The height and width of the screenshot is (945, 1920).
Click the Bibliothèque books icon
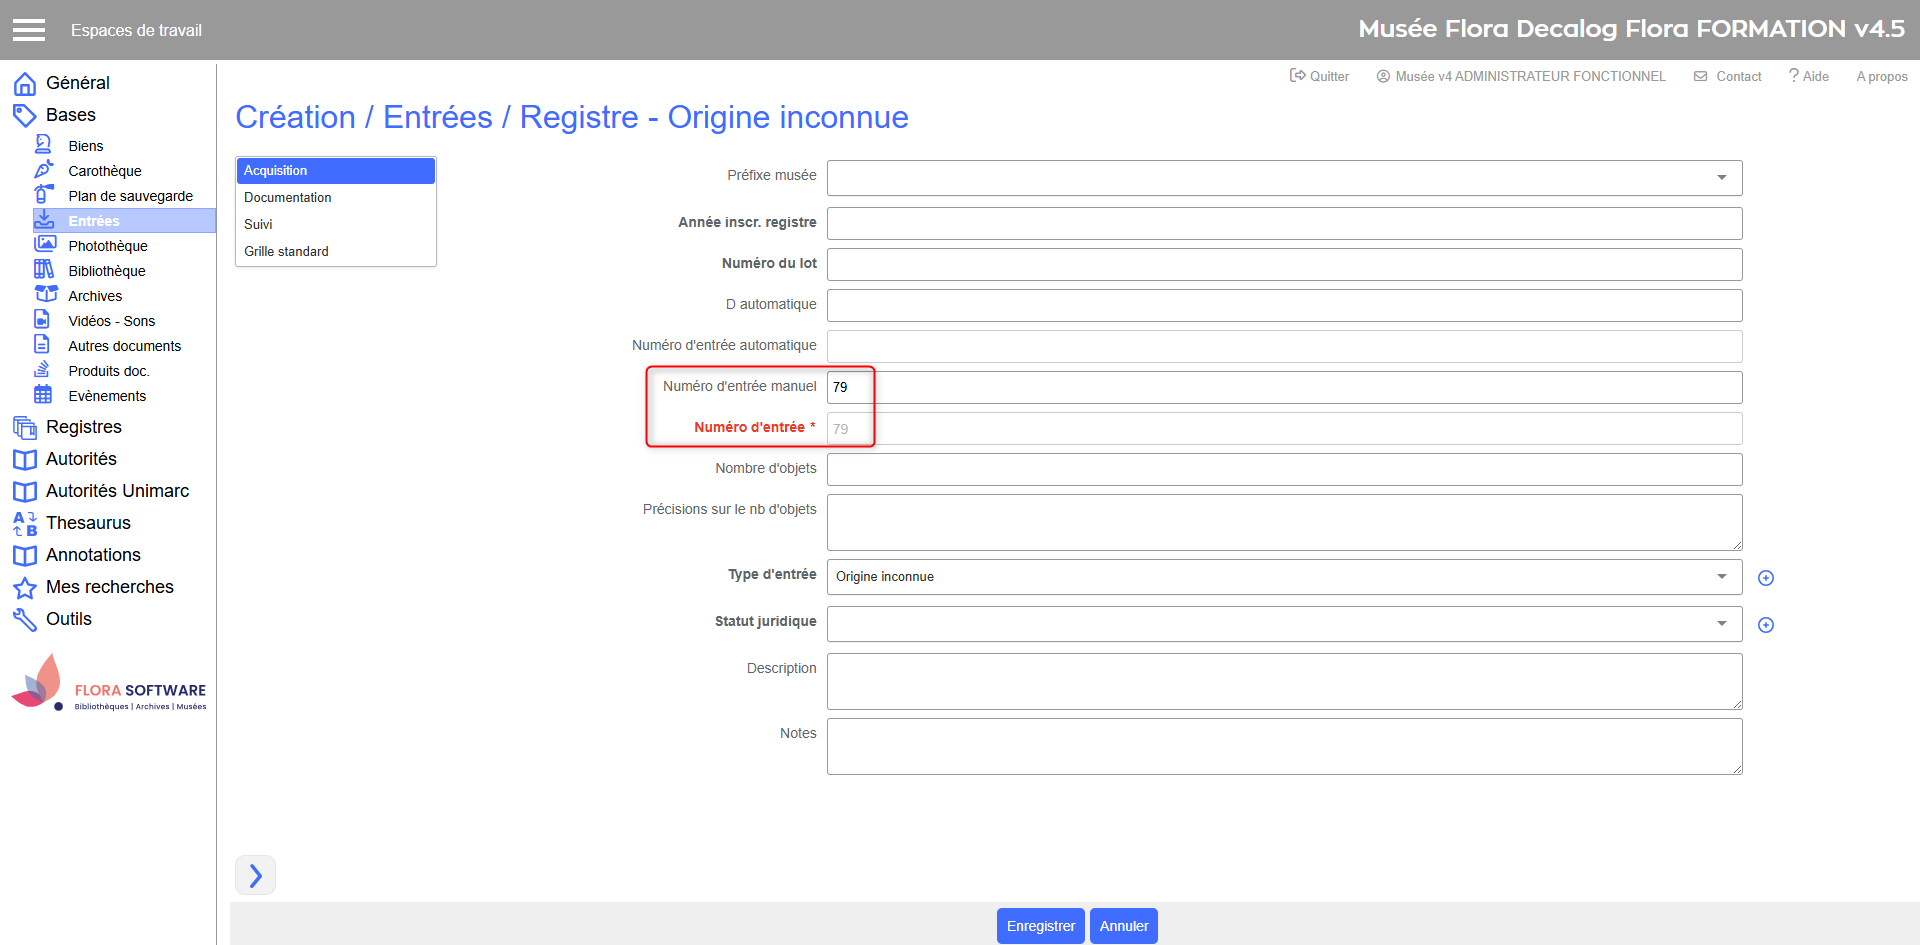tap(44, 270)
